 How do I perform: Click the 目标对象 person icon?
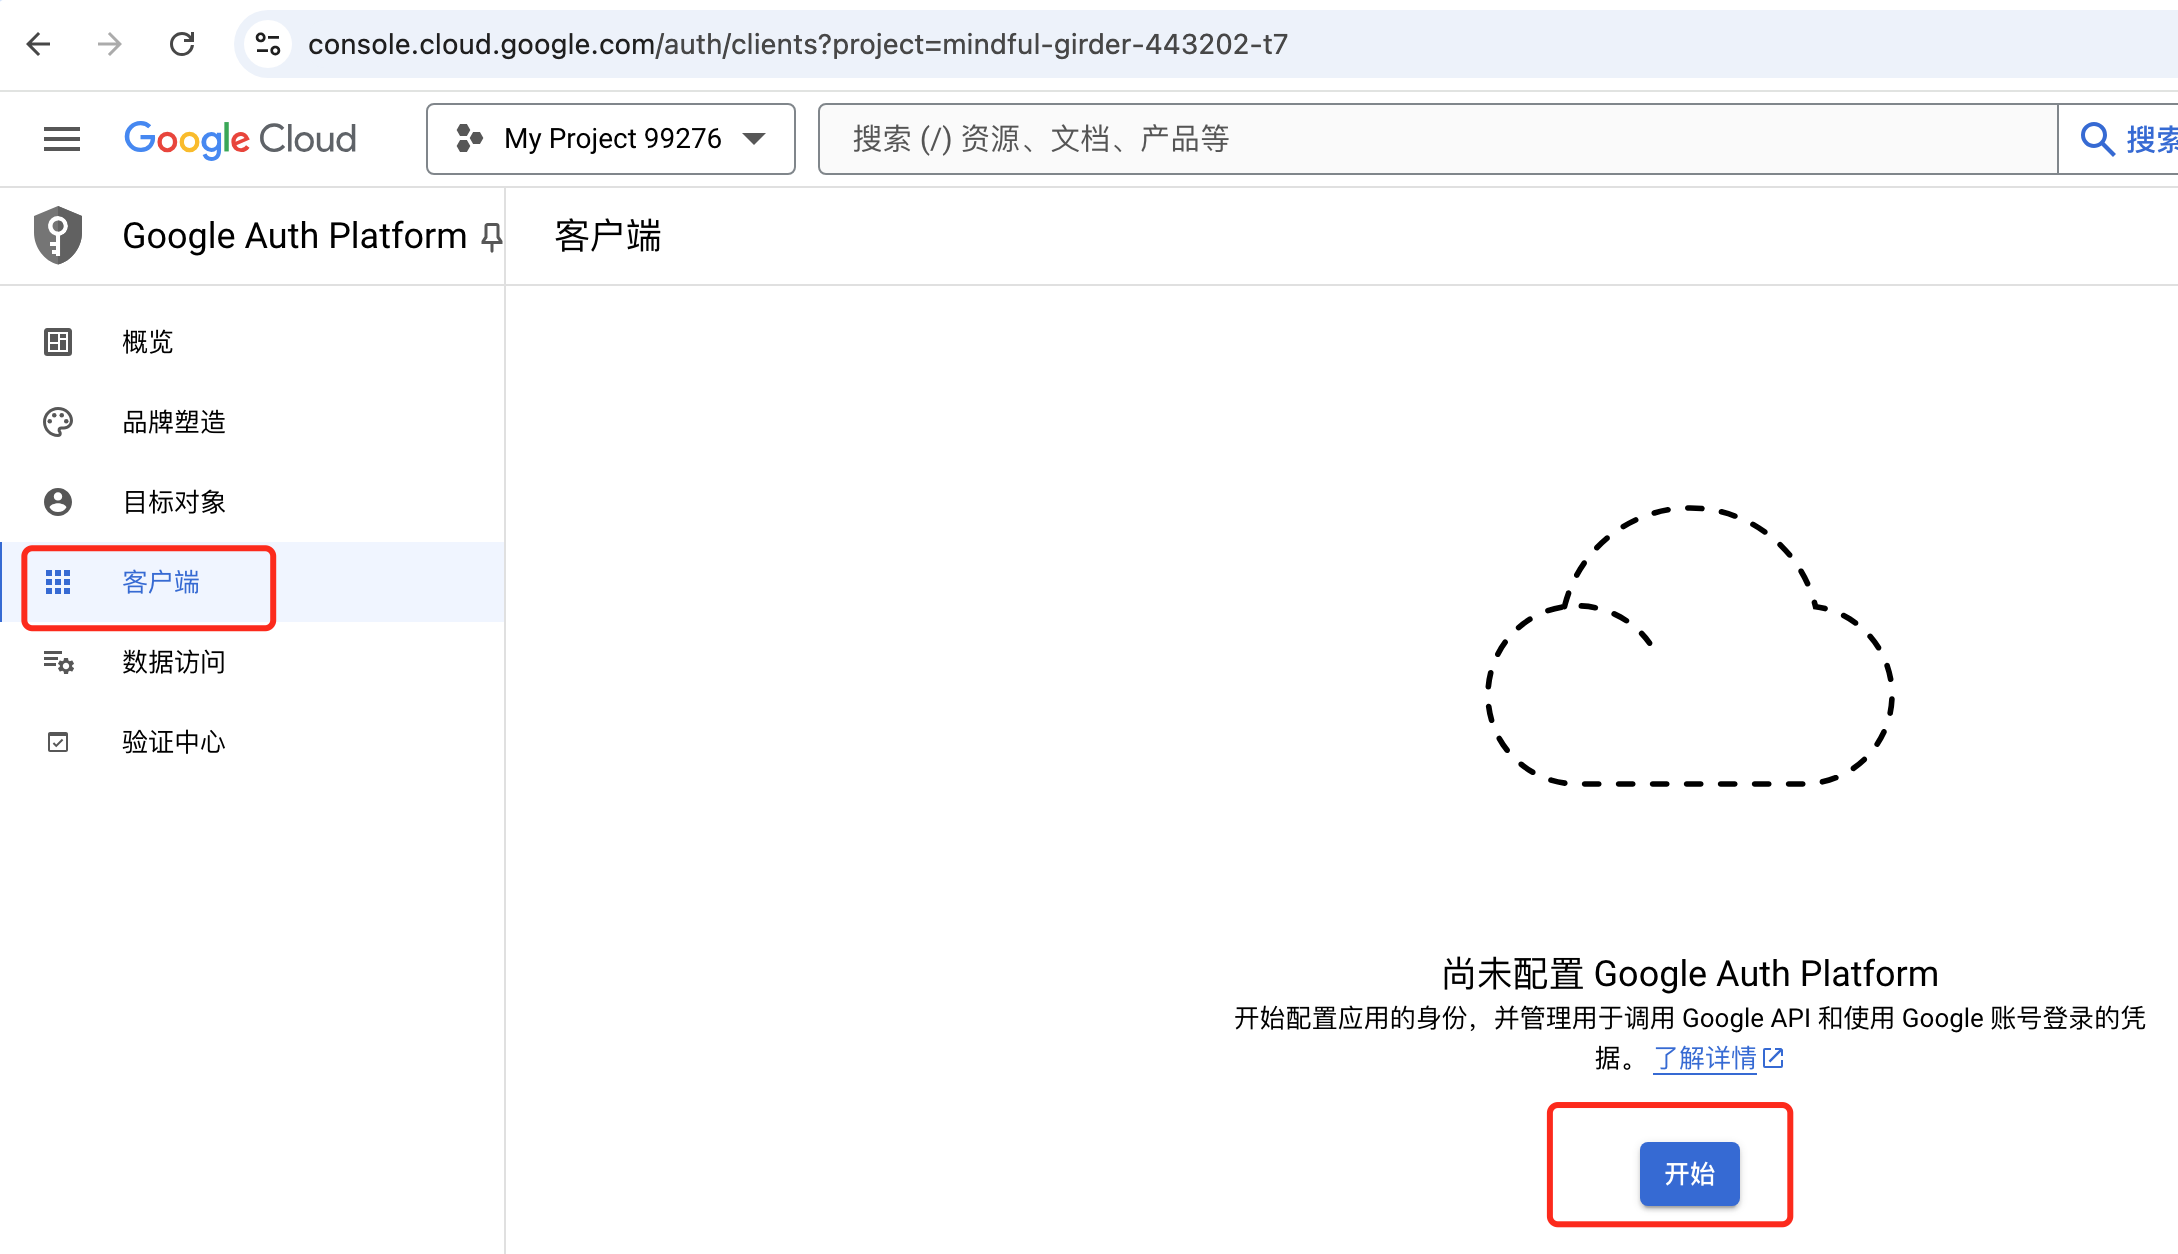58,502
